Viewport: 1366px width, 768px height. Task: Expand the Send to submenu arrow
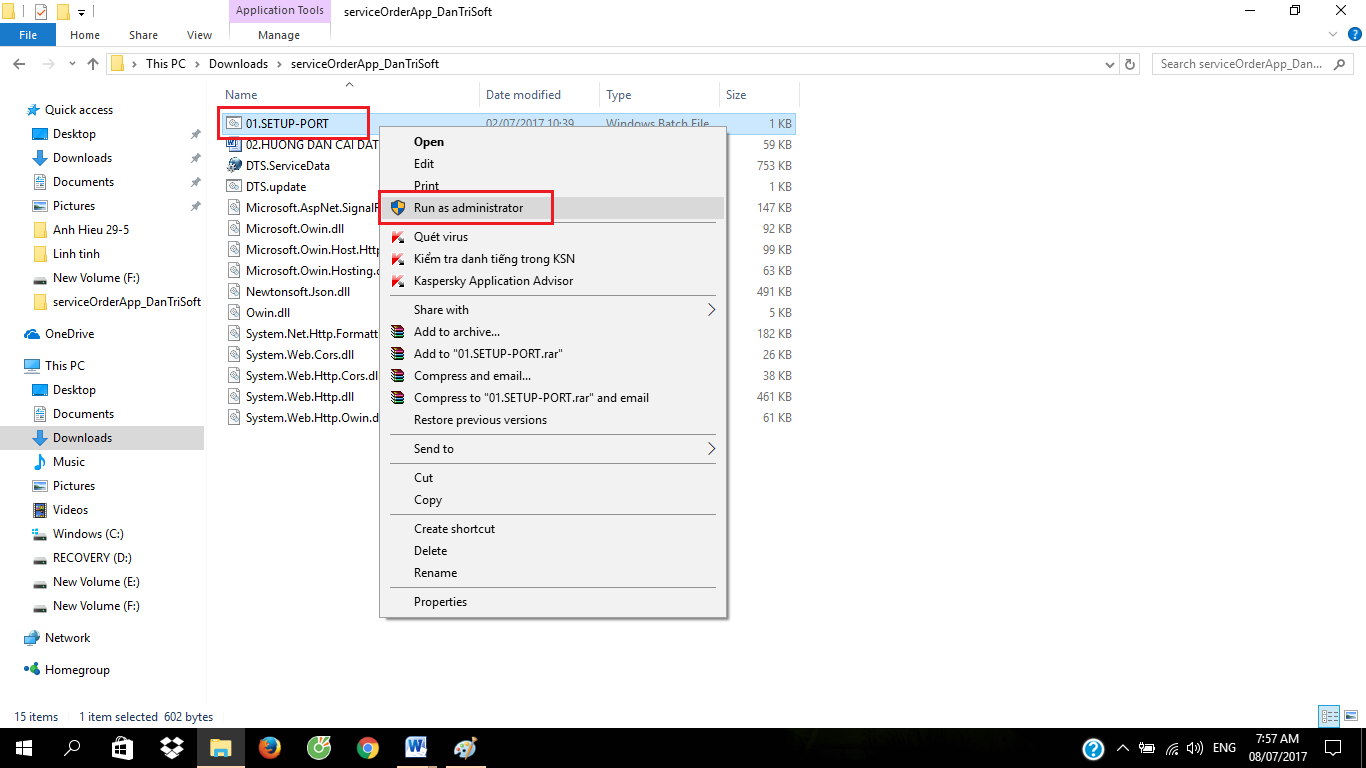pyautogui.click(x=712, y=449)
